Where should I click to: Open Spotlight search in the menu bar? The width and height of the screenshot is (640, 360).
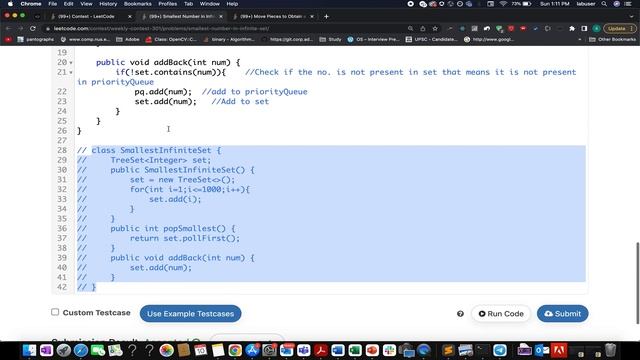pyautogui.click(x=604, y=4)
